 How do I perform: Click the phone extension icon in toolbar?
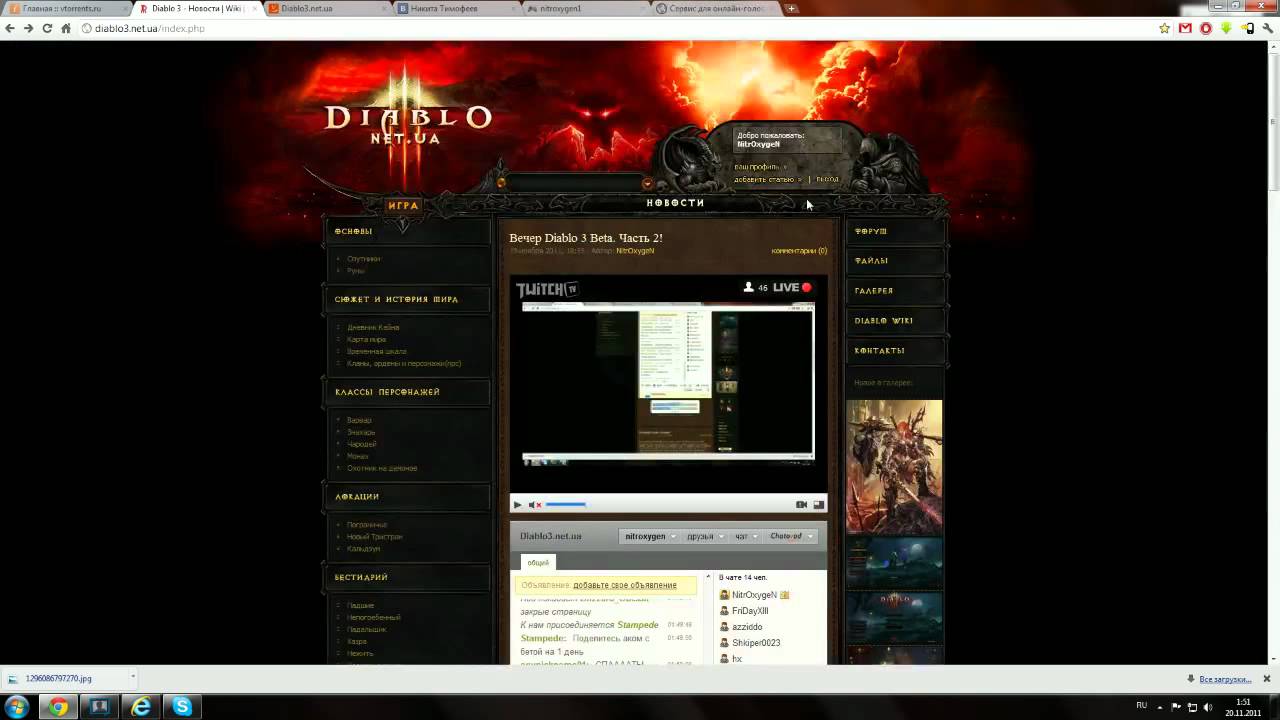[x=1248, y=28]
